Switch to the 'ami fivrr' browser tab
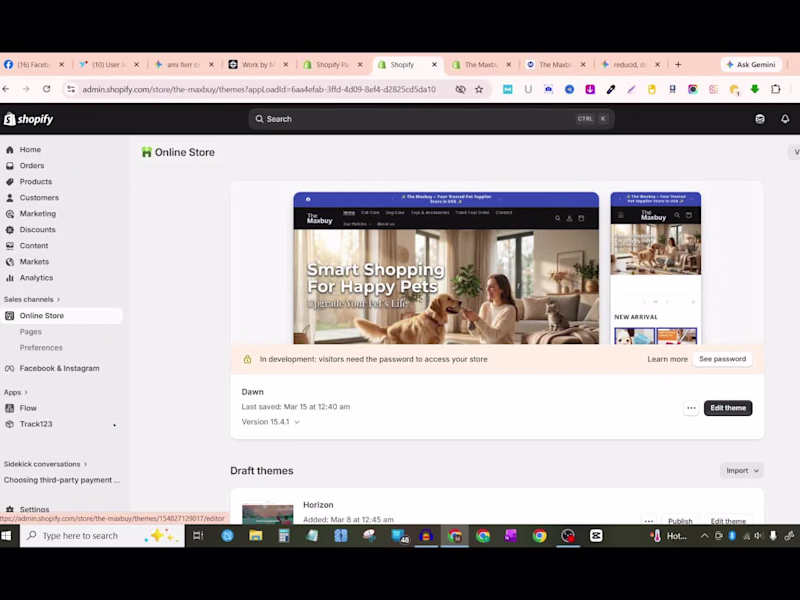 [x=184, y=65]
